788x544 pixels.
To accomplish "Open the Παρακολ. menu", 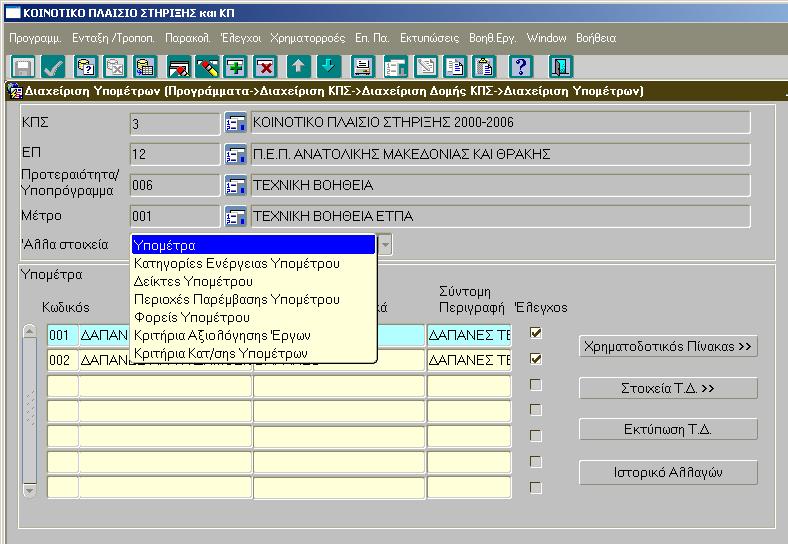I will tap(187, 38).
